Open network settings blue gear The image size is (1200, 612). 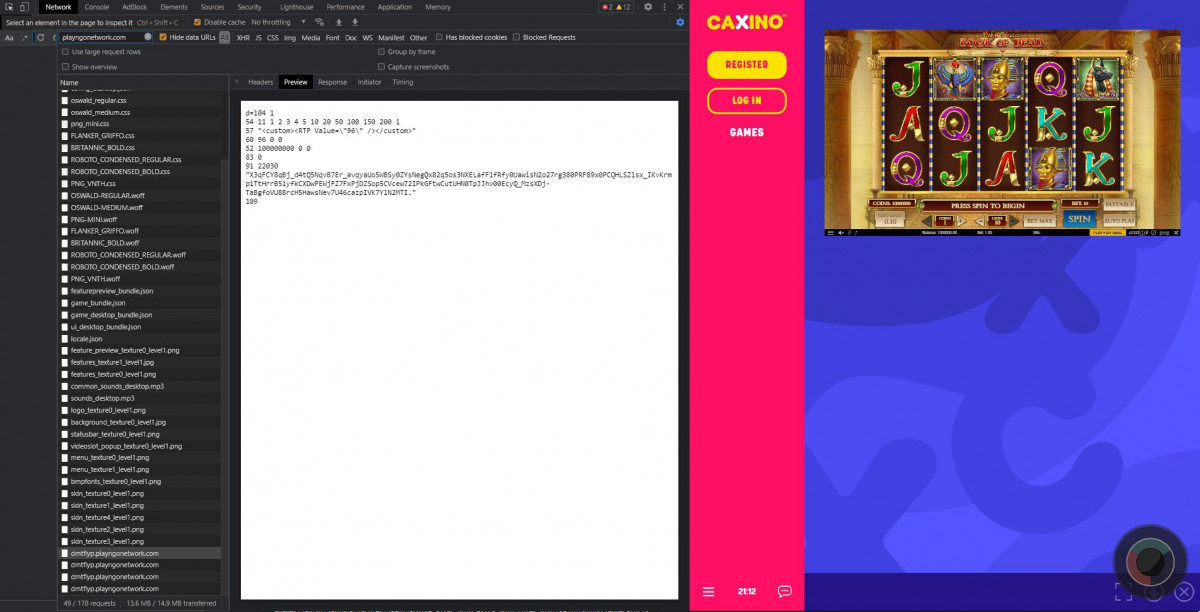681,22
